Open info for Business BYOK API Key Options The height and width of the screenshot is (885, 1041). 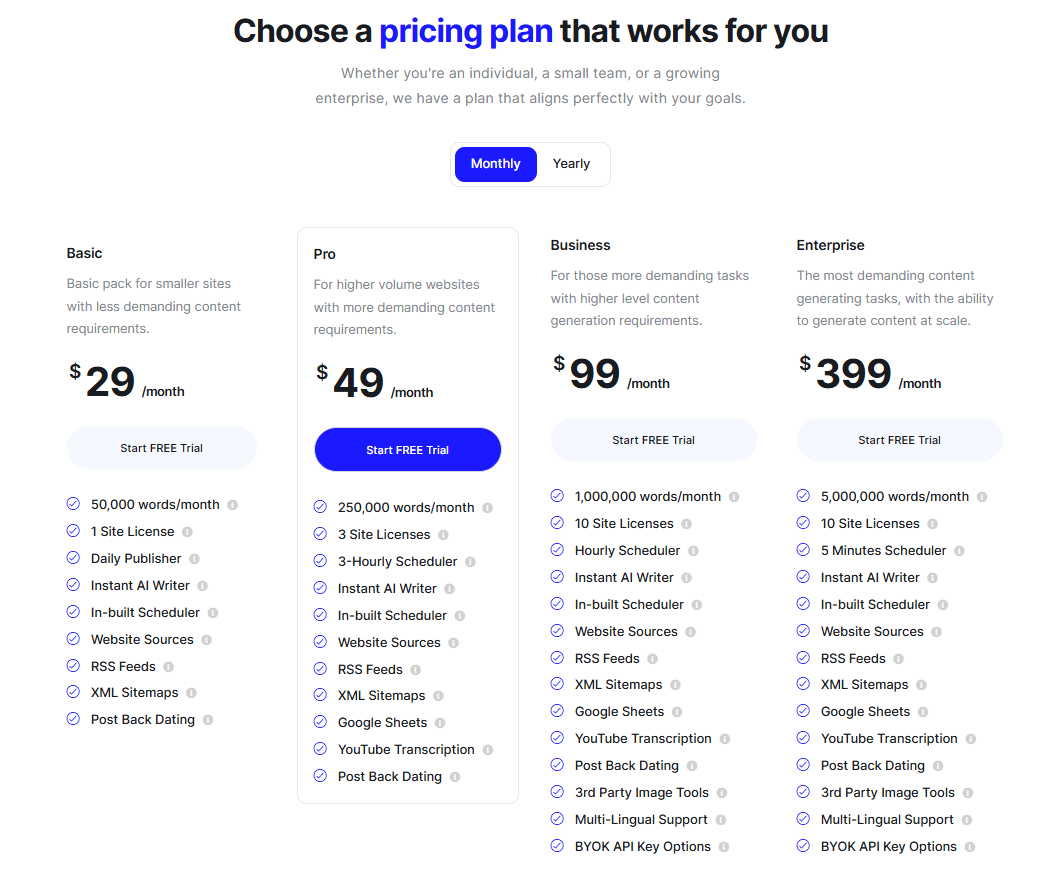click(x=724, y=847)
